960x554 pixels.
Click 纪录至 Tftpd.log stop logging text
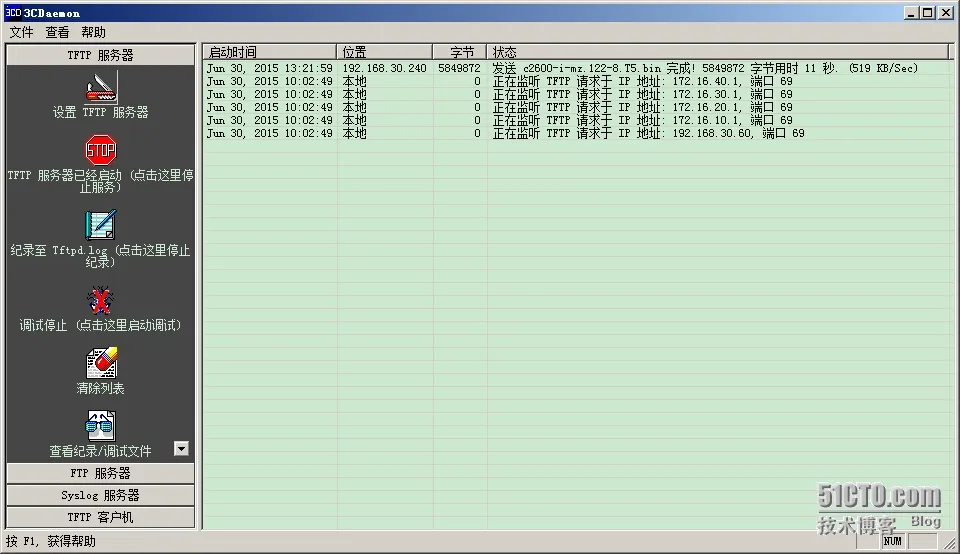(x=100, y=256)
